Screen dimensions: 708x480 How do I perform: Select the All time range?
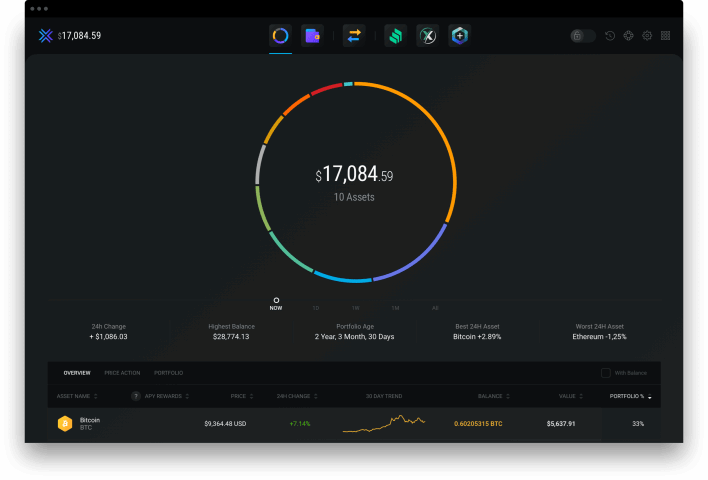pyautogui.click(x=435, y=308)
